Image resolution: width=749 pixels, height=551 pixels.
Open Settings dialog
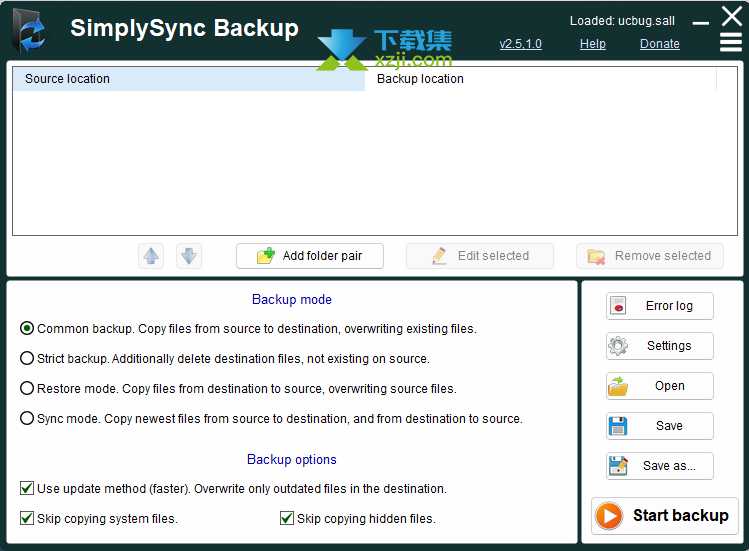click(660, 346)
